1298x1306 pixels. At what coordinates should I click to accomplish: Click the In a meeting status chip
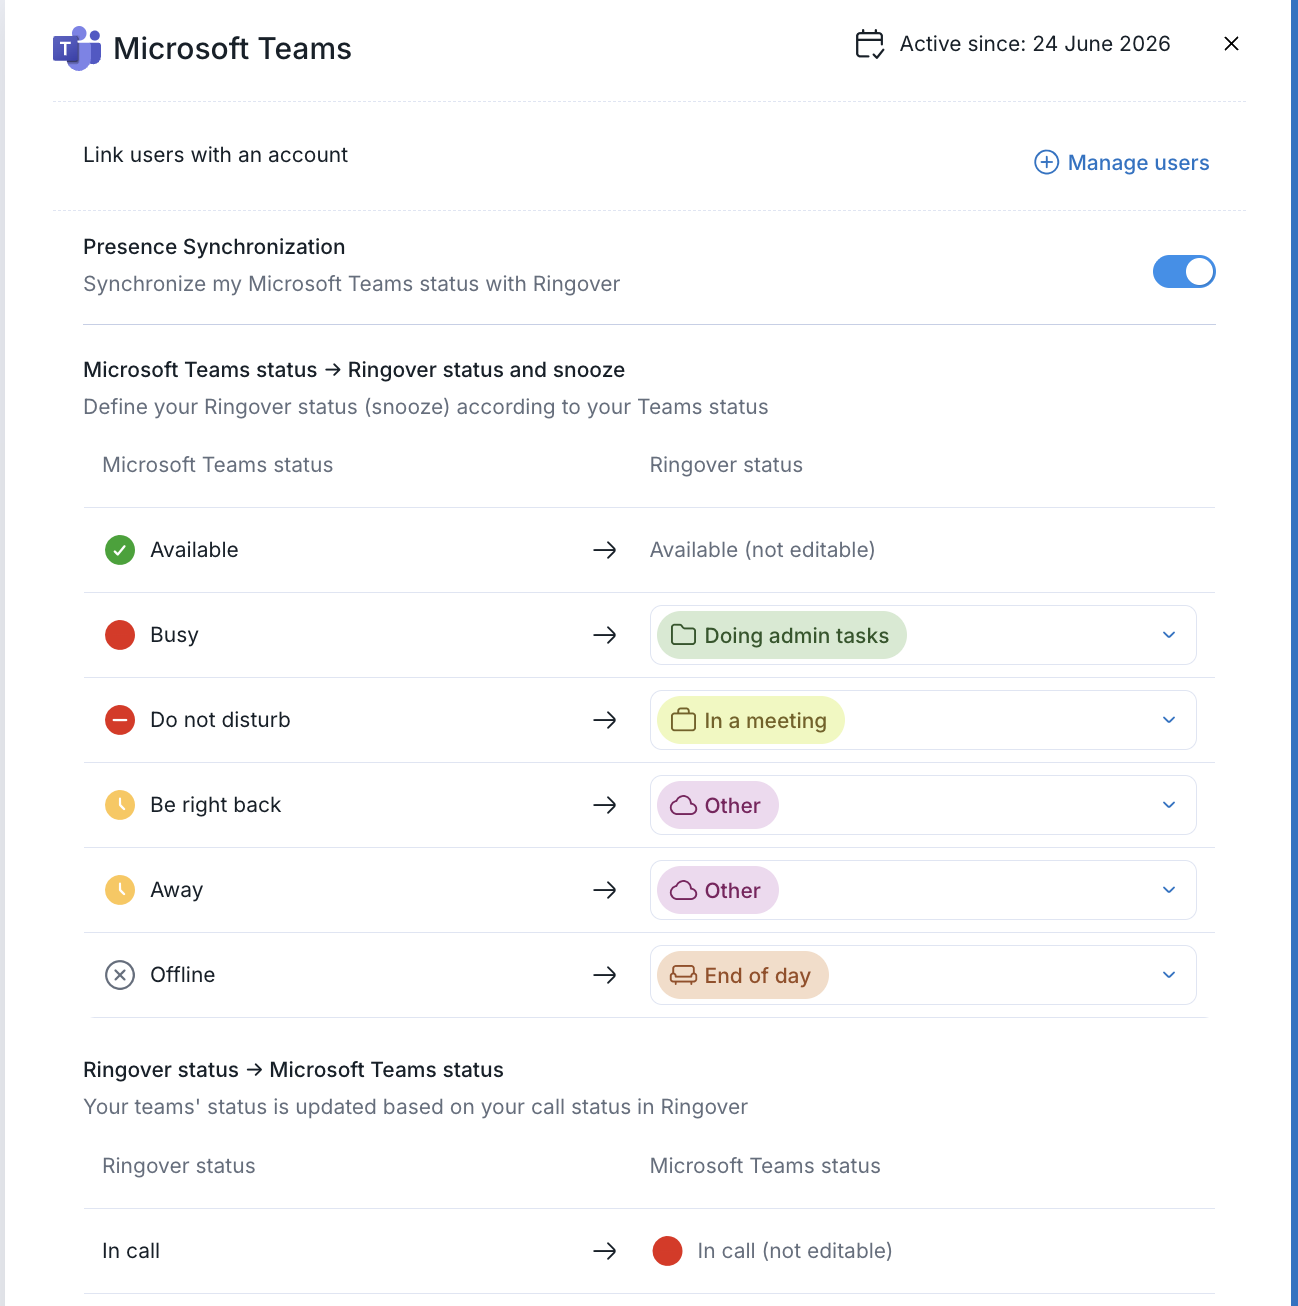751,720
